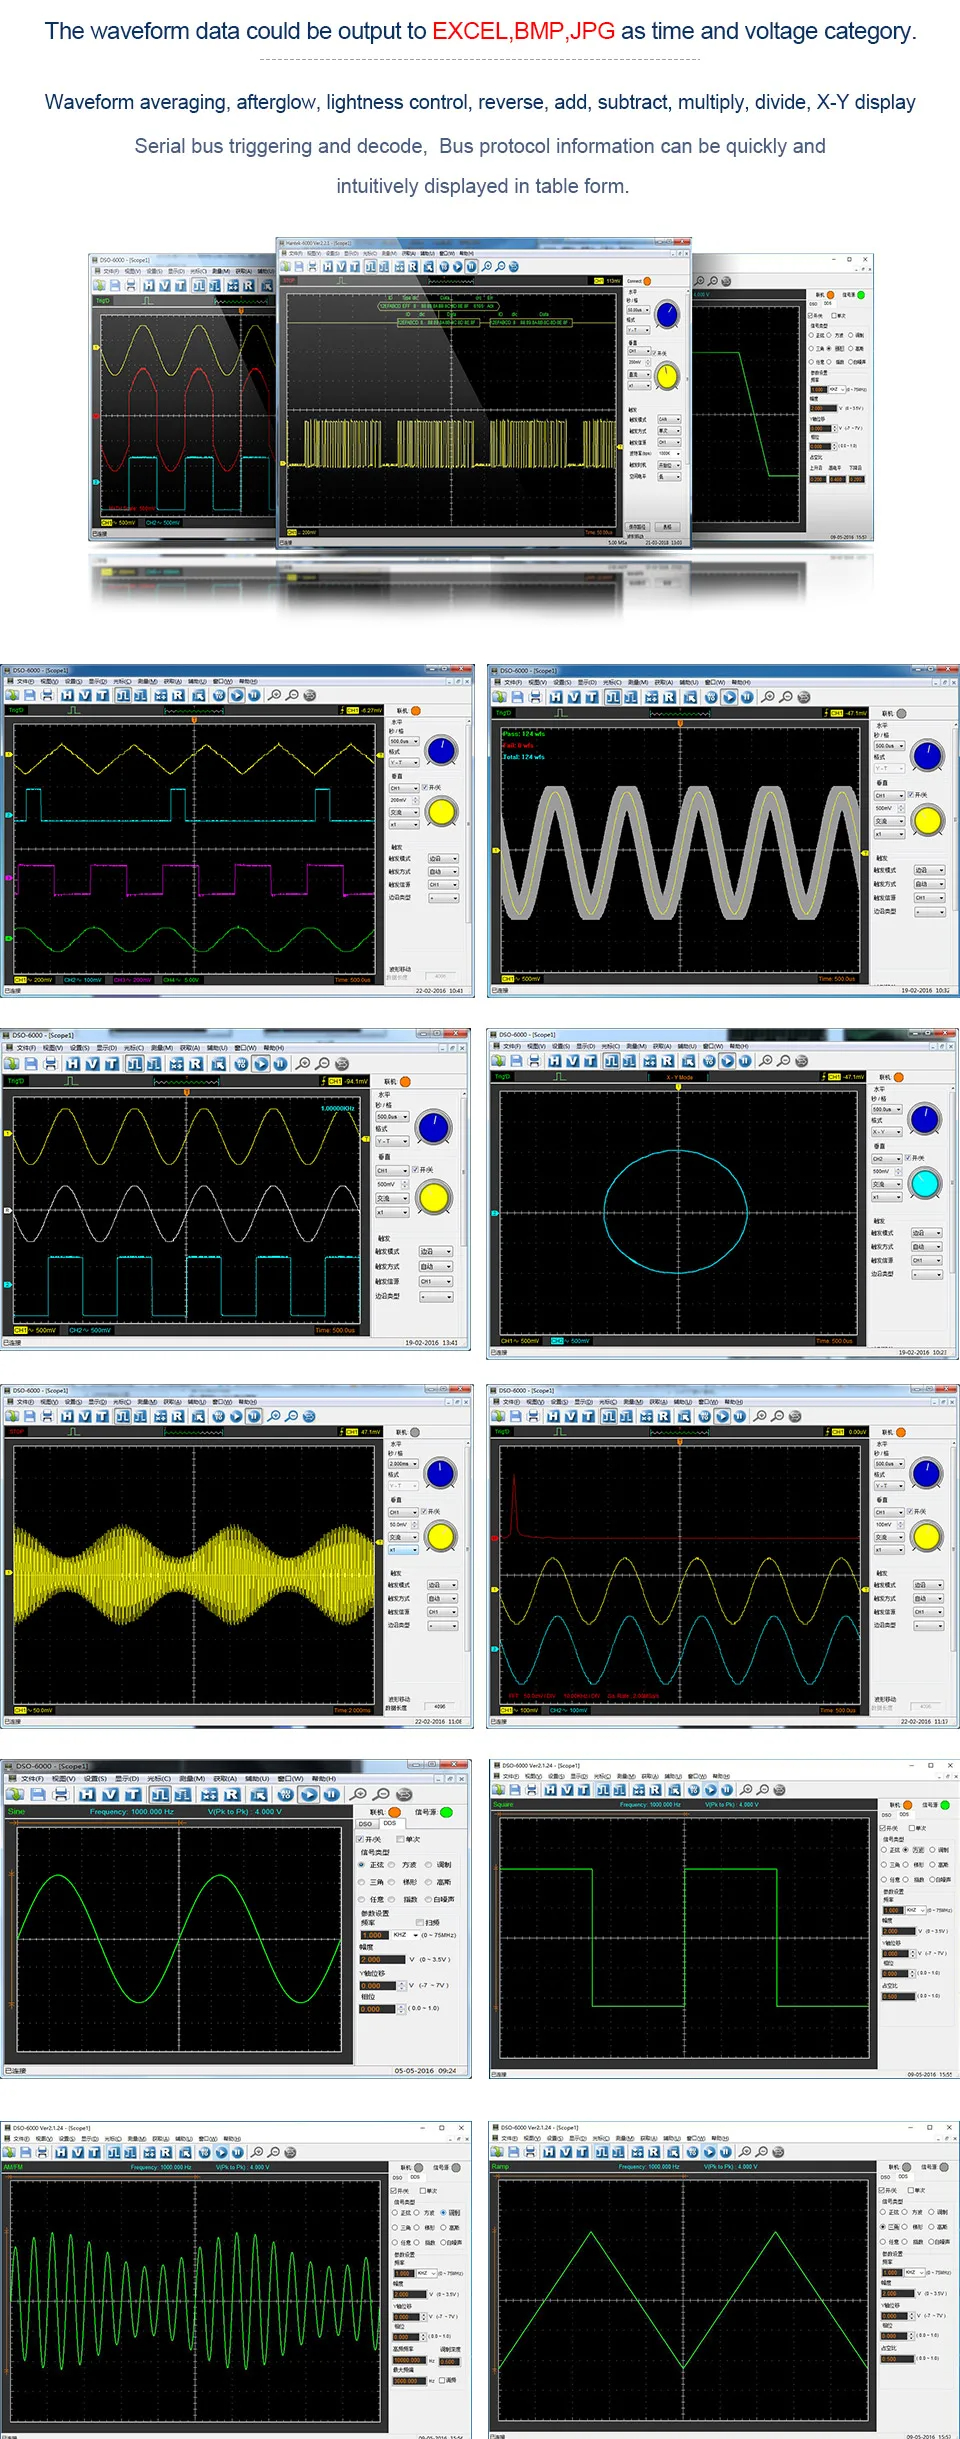Select the 方波 radio button in Sine generator window
Viewport: 960px width, 2439px height.
pyautogui.click(x=393, y=1865)
